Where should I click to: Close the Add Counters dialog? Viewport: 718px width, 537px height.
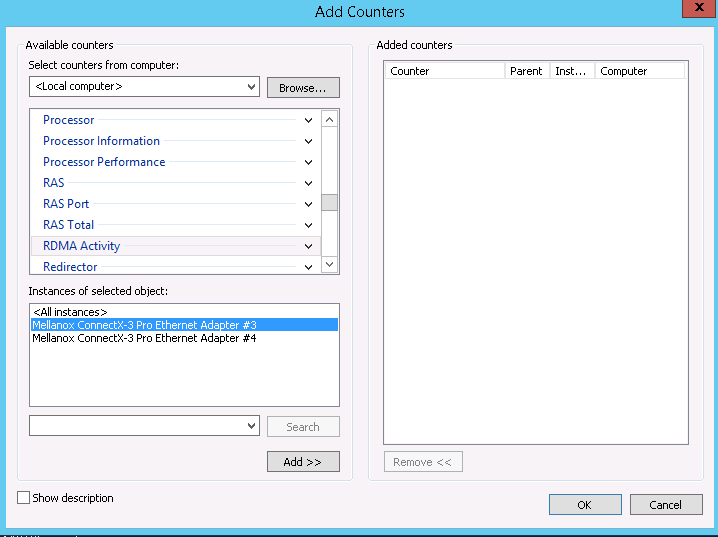point(699,8)
